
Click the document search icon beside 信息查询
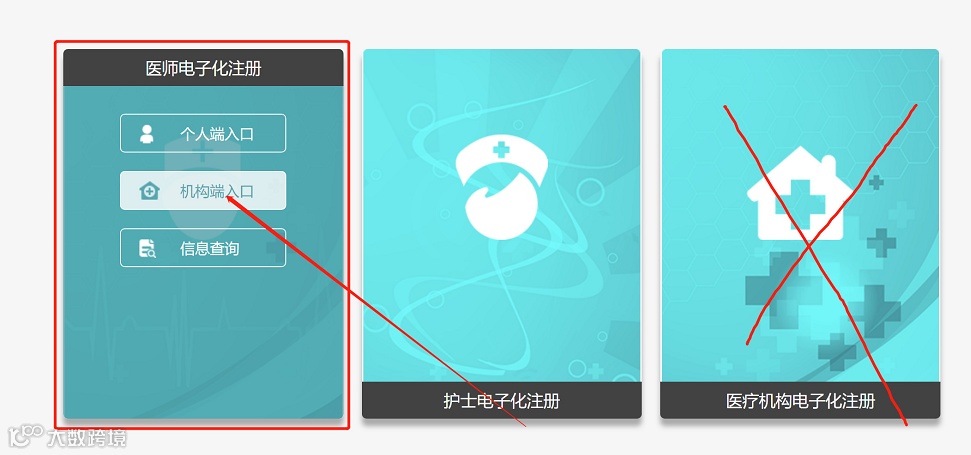[x=147, y=248]
